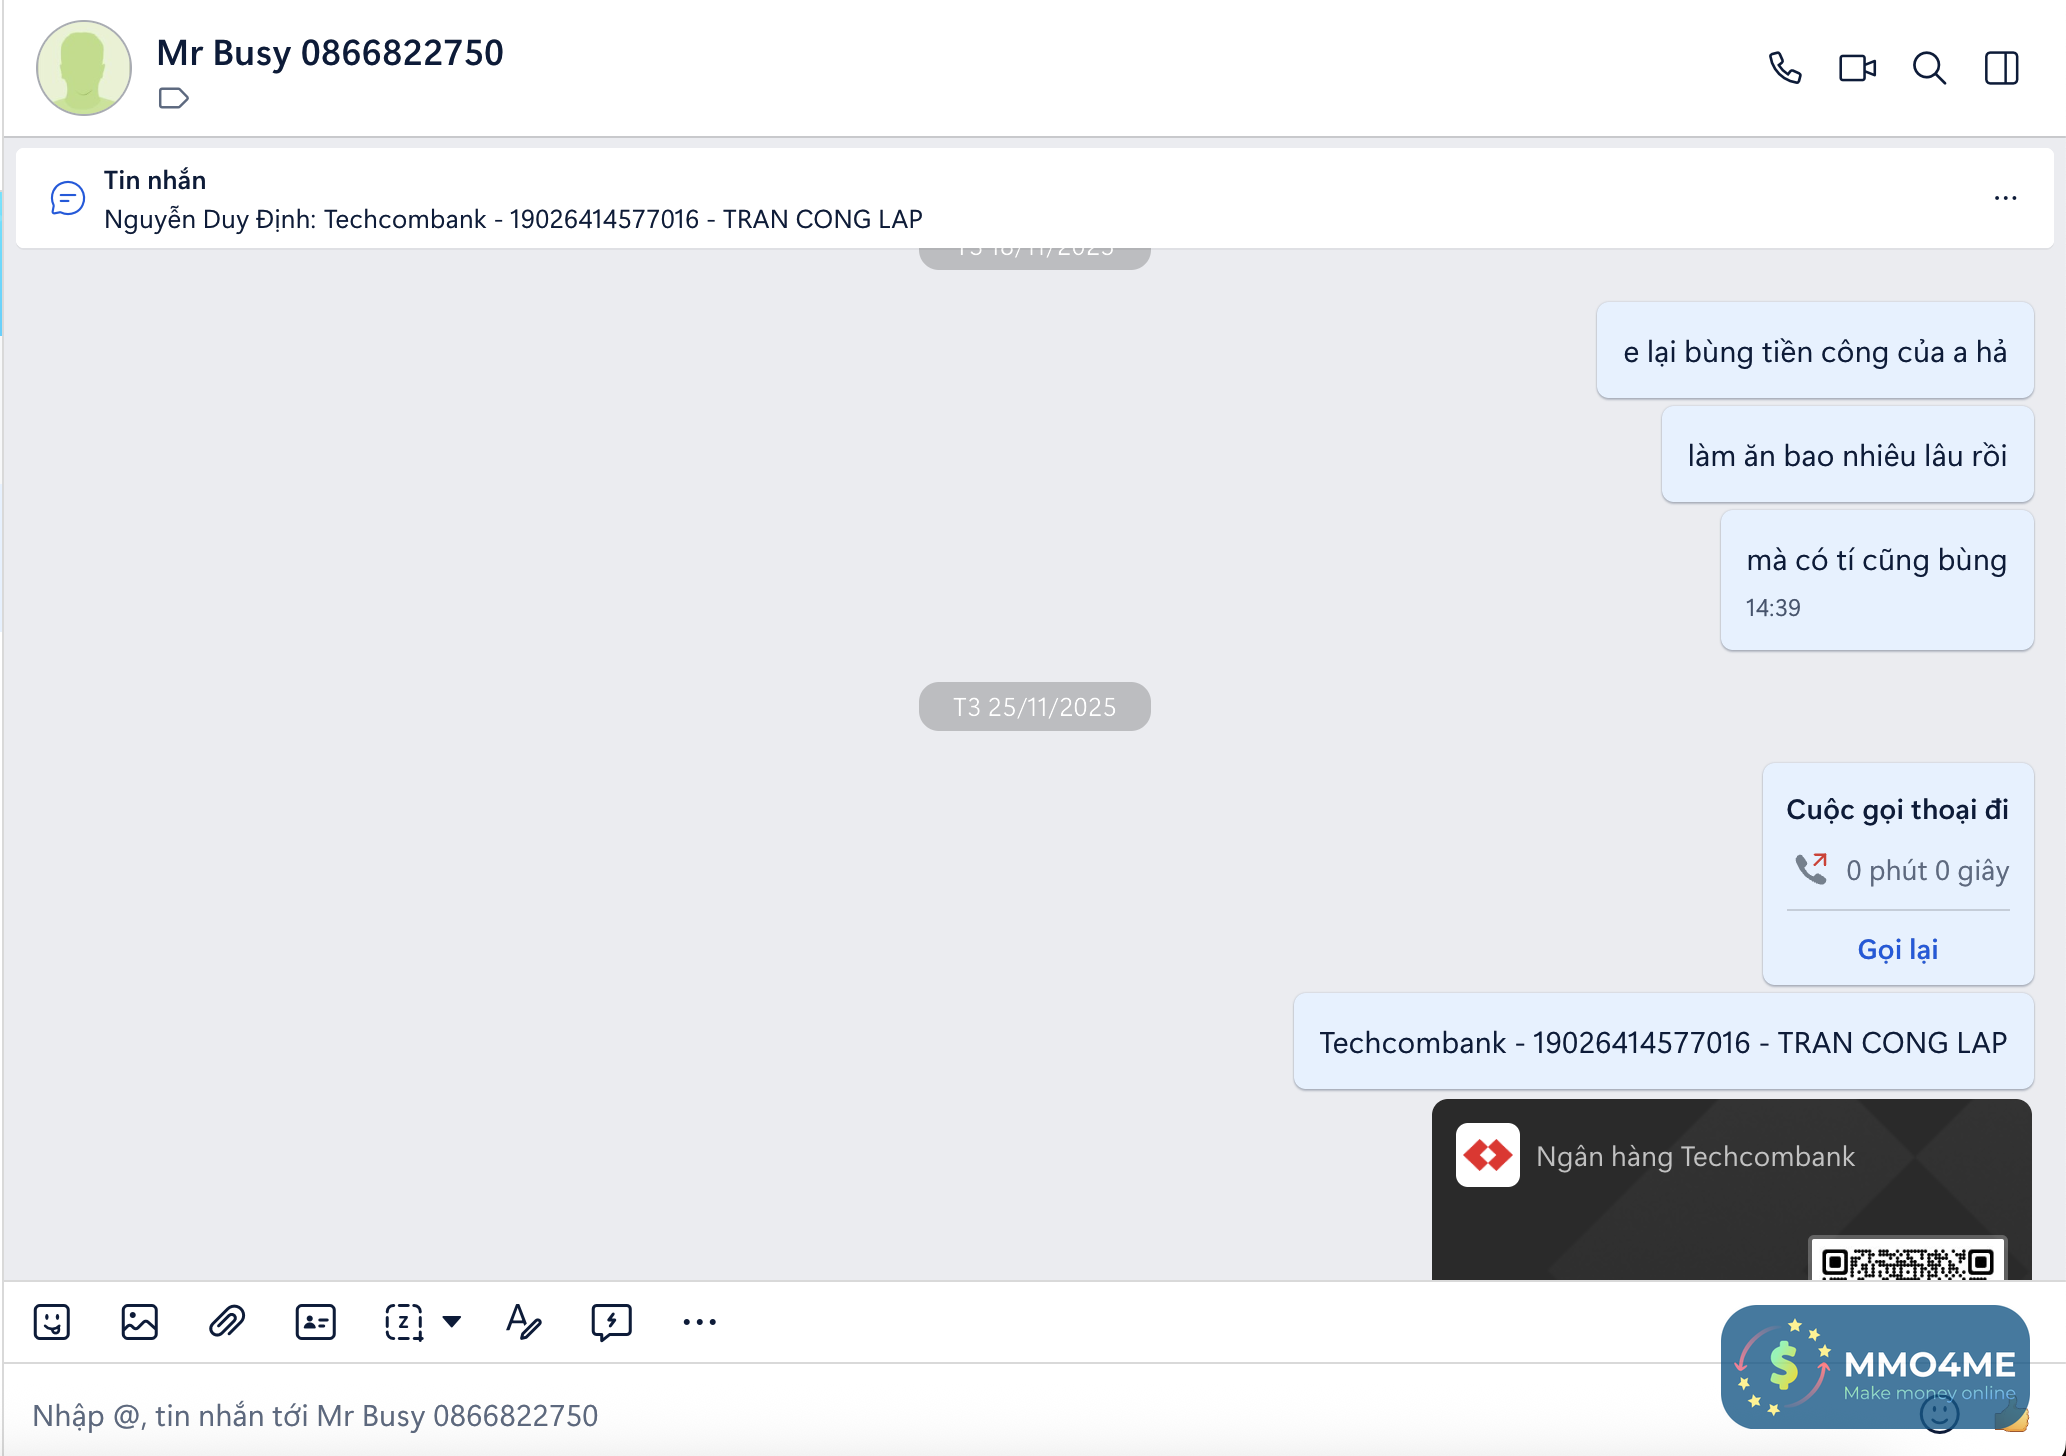
Task: Open the sticker picker in the toolbar
Action: point(52,1322)
